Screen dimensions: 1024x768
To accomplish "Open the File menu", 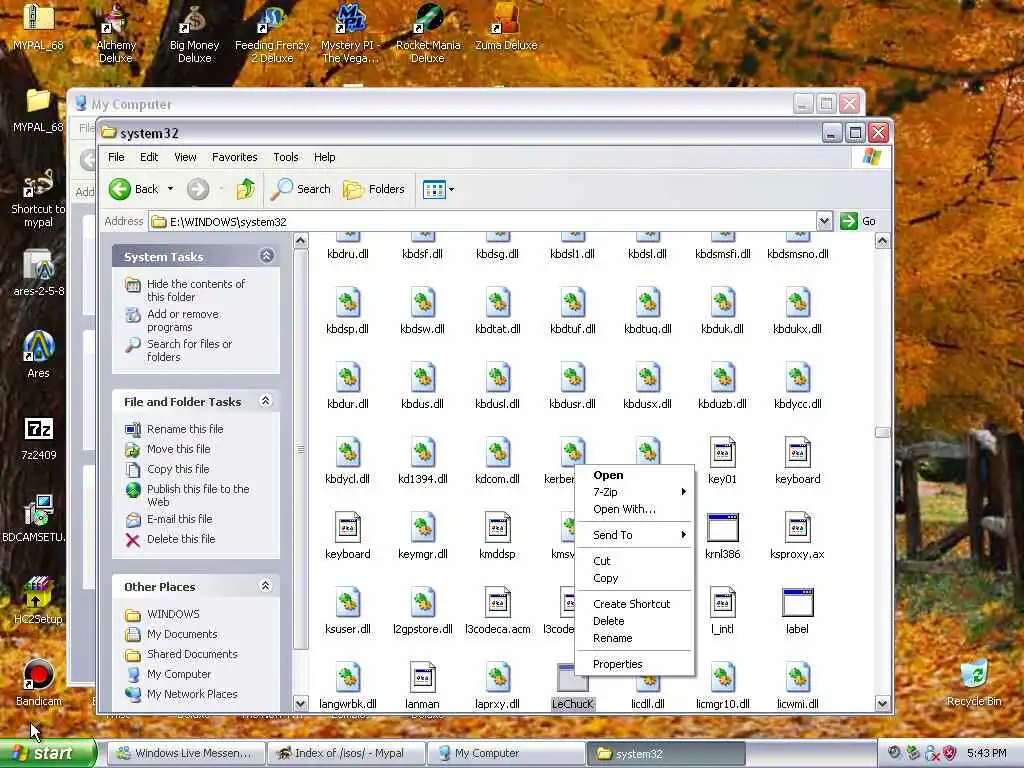I will click(116, 157).
